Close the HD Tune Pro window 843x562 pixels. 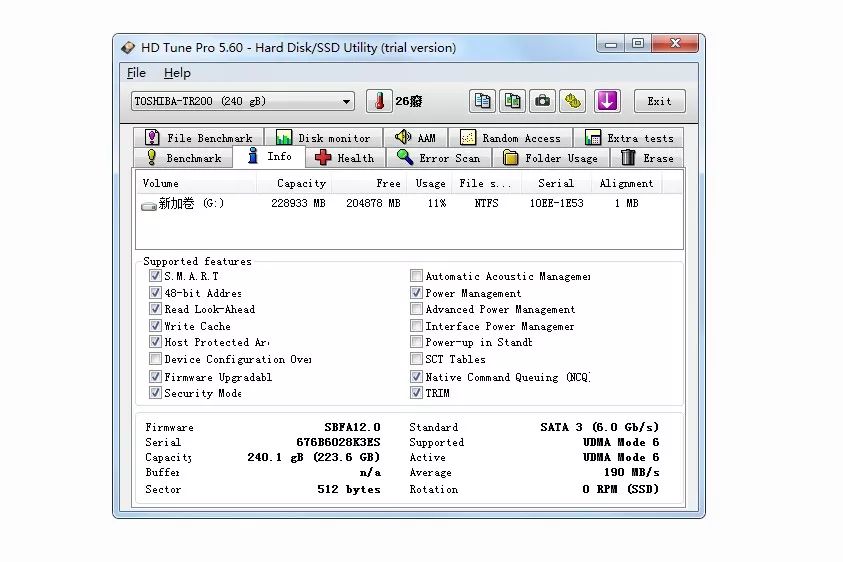coord(675,43)
